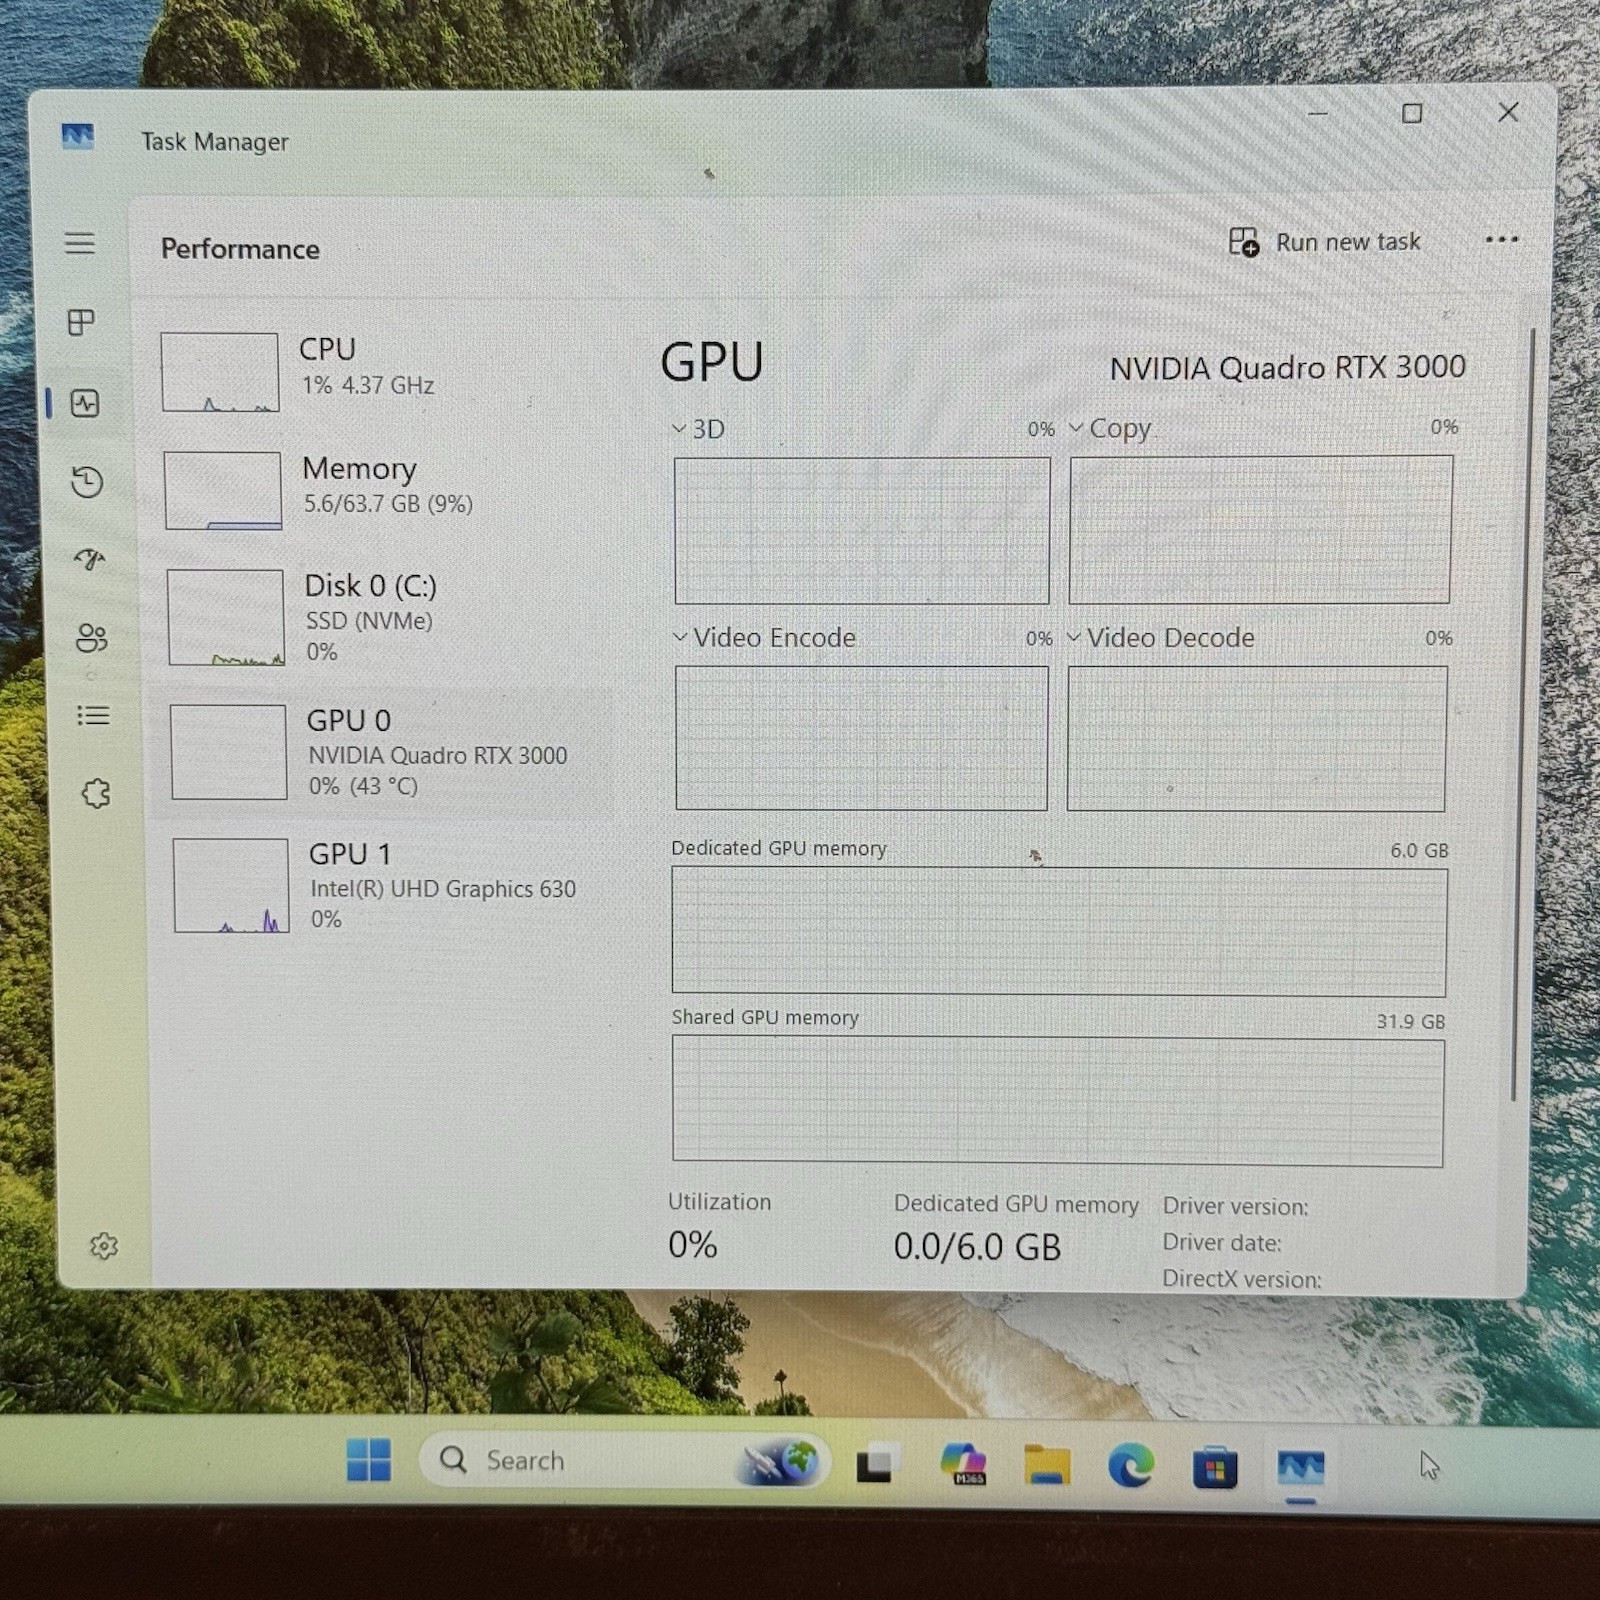Open Microsoft 365 Copilot taskbar icon

click(964, 1464)
